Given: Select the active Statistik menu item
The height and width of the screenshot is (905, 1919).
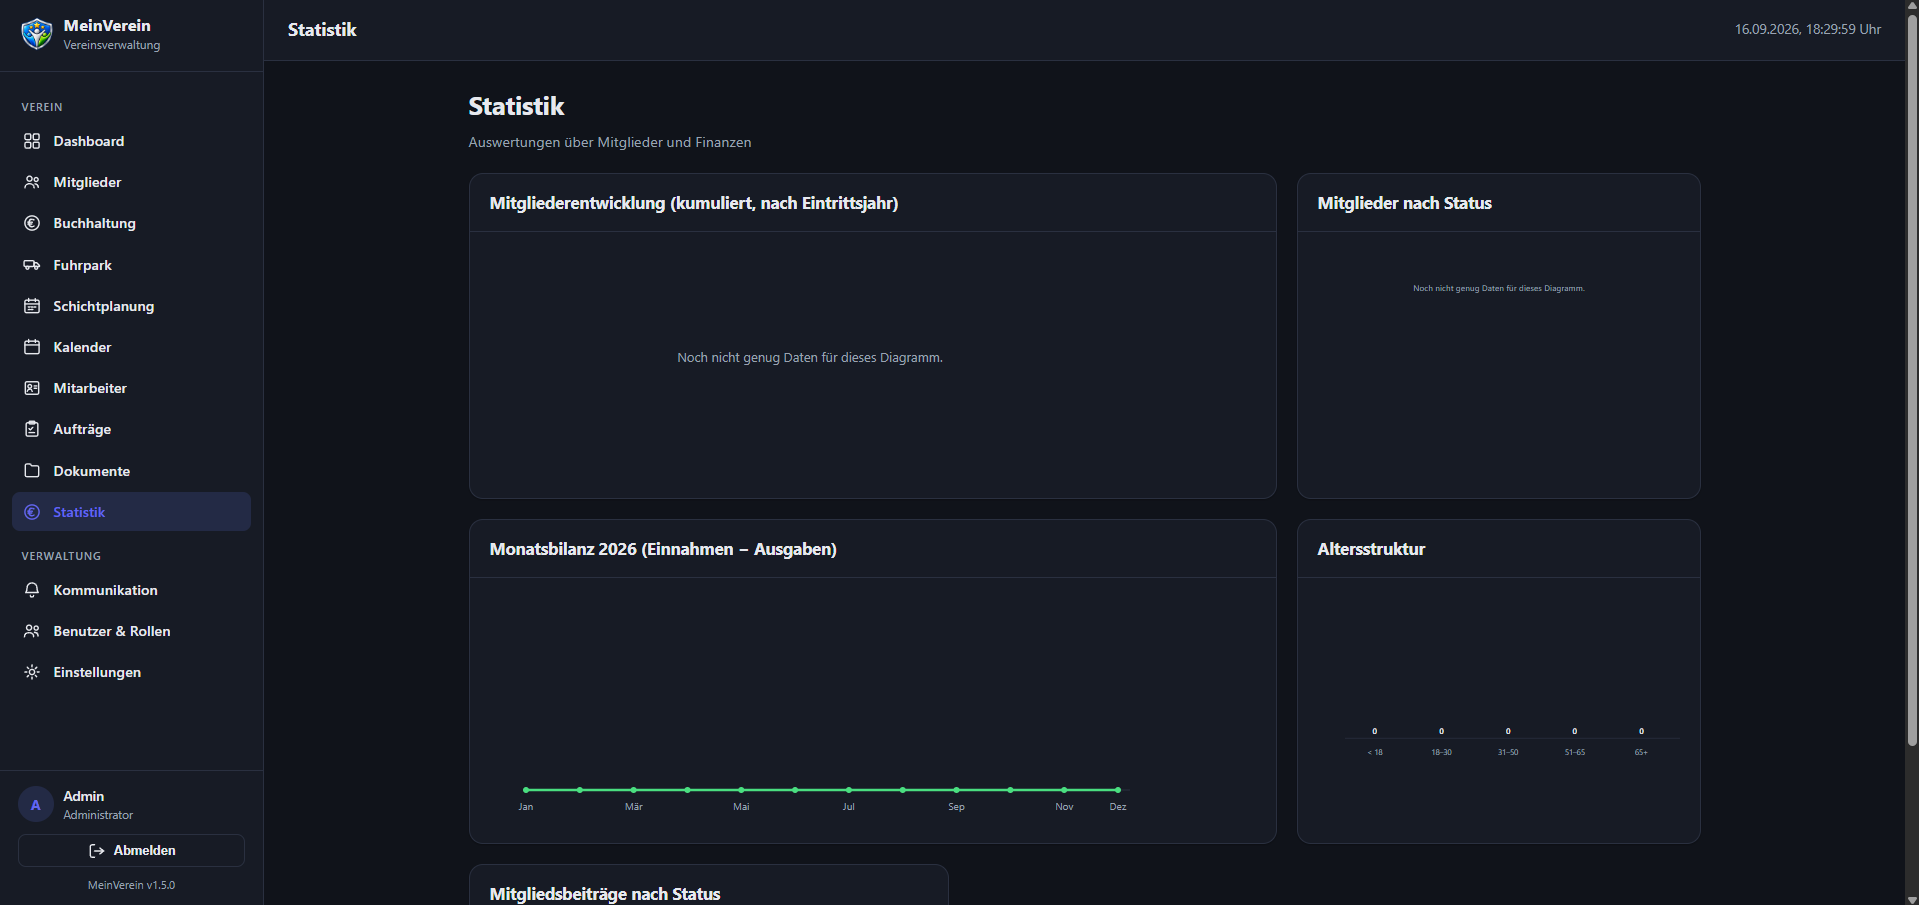Looking at the screenshot, I should click(131, 512).
